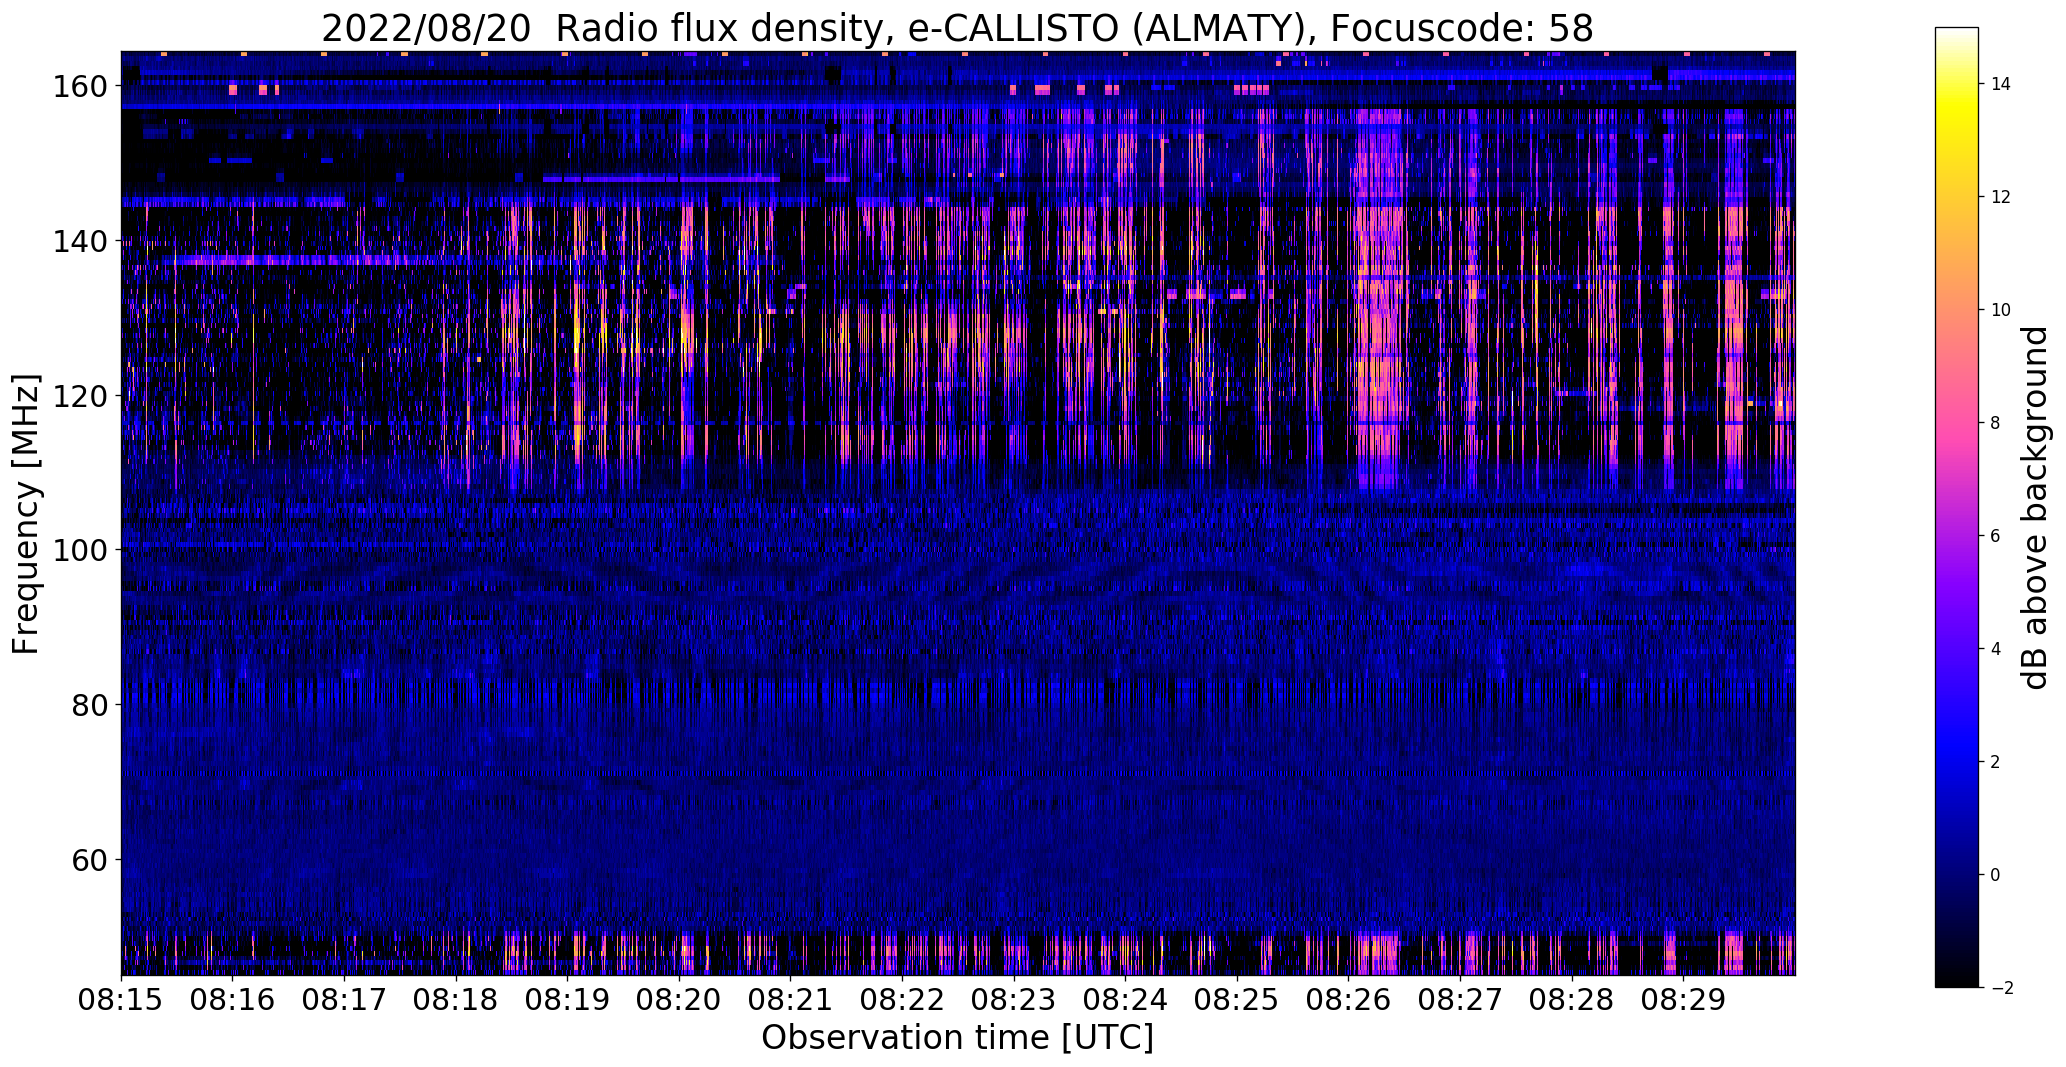Click the 08:19 time tick label
The image size is (2066, 1067).
coord(568,1000)
